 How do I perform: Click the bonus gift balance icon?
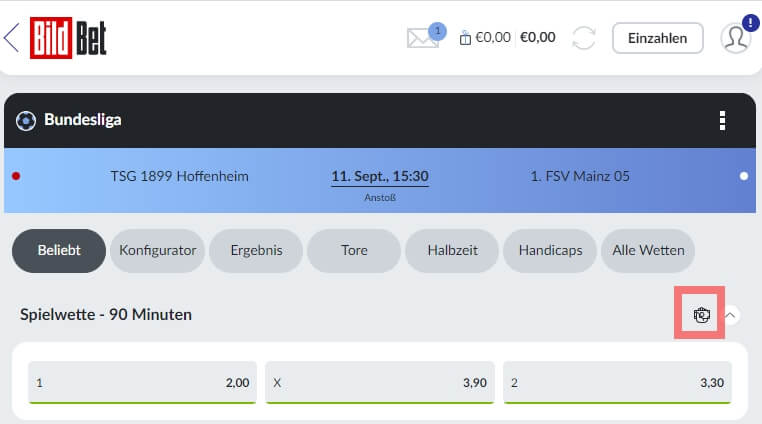click(x=465, y=38)
